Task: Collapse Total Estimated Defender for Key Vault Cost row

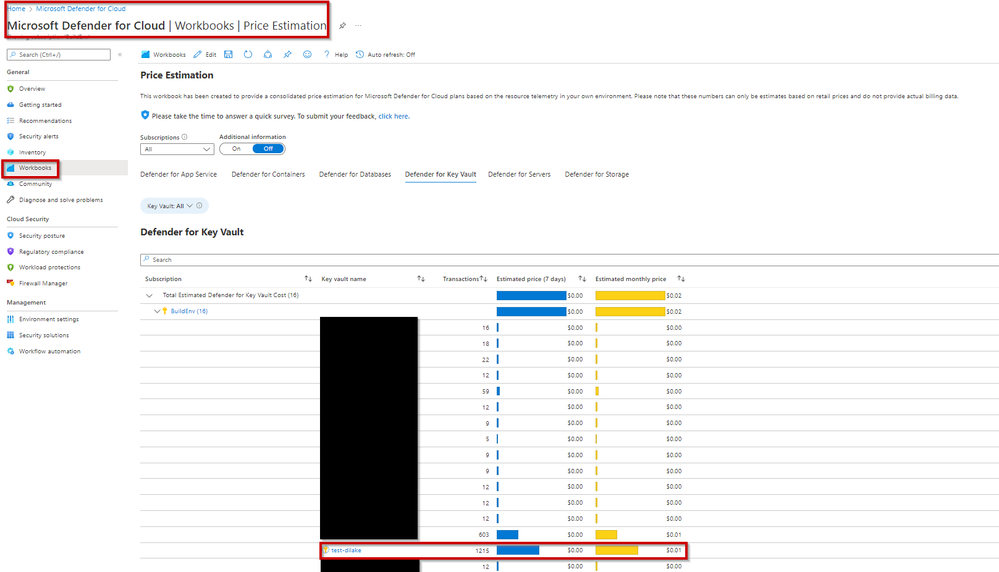Action: pyautogui.click(x=149, y=296)
